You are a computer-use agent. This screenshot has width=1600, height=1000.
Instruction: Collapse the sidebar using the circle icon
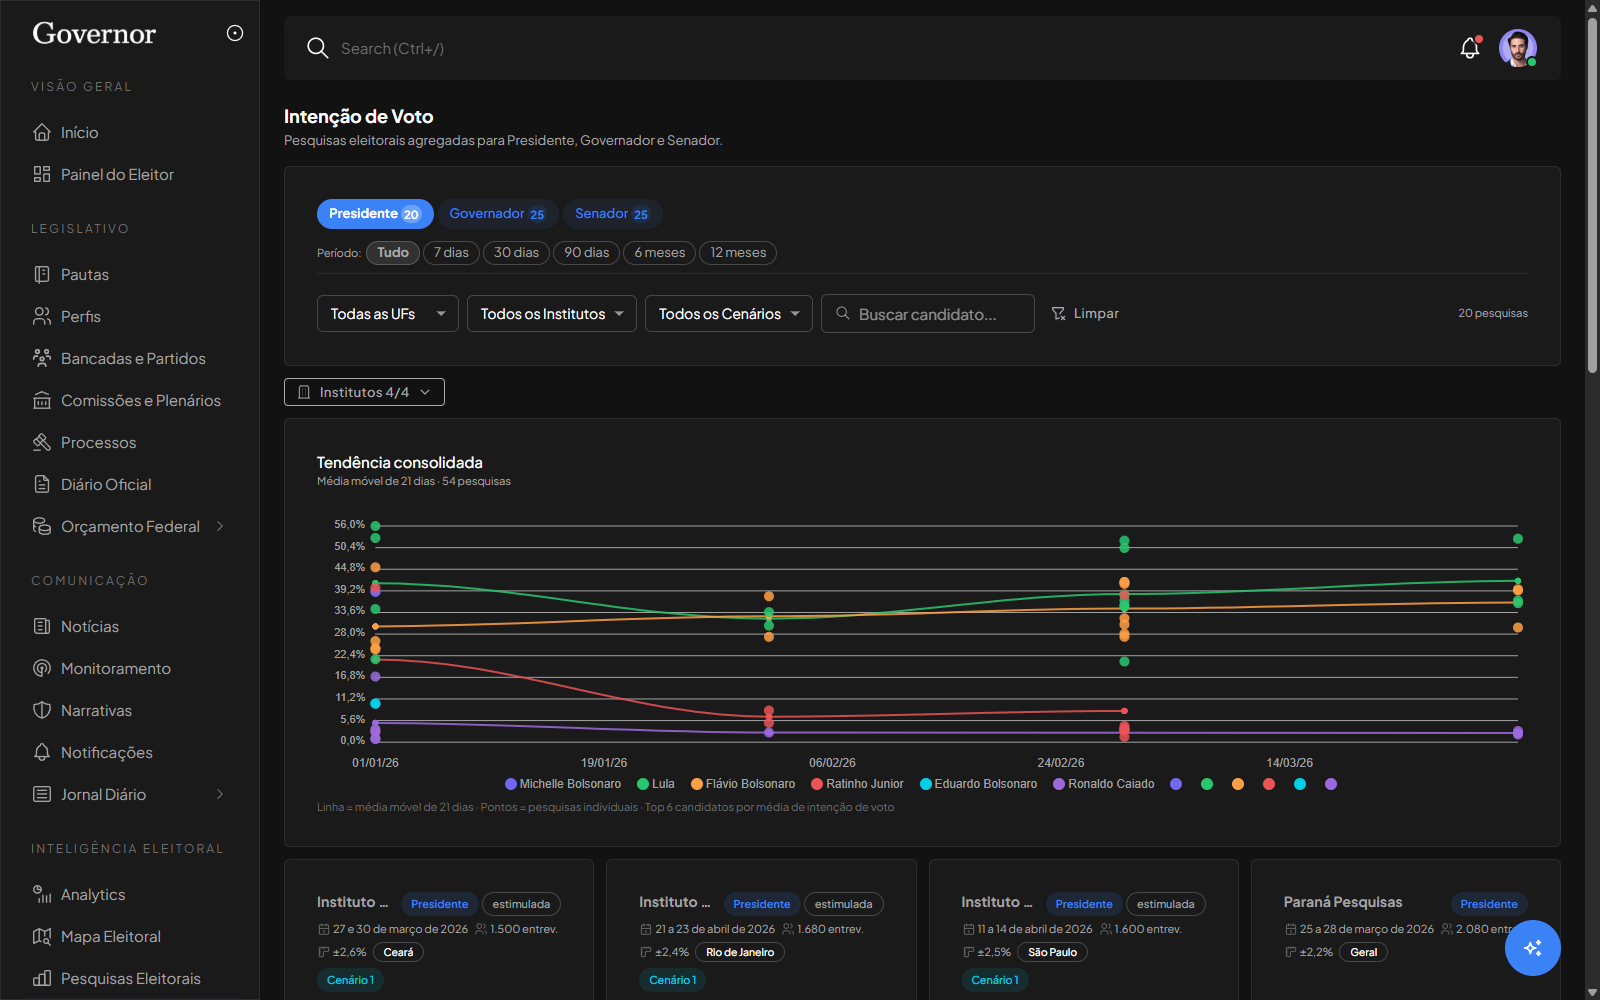coord(235,33)
